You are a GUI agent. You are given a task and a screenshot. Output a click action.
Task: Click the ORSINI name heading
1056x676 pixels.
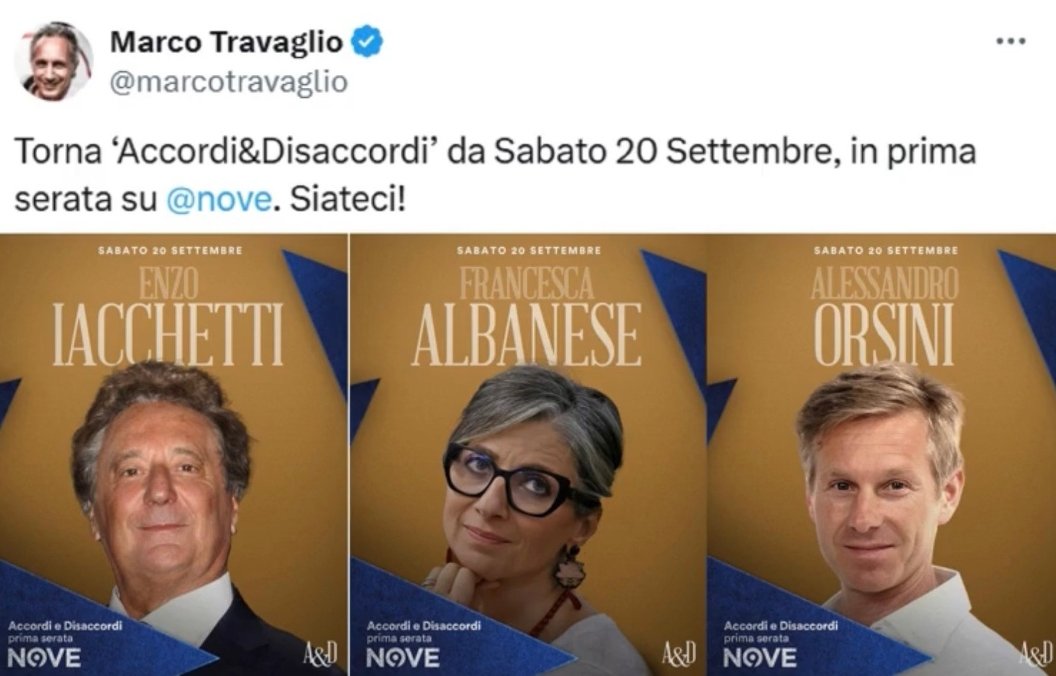tap(884, 335)
